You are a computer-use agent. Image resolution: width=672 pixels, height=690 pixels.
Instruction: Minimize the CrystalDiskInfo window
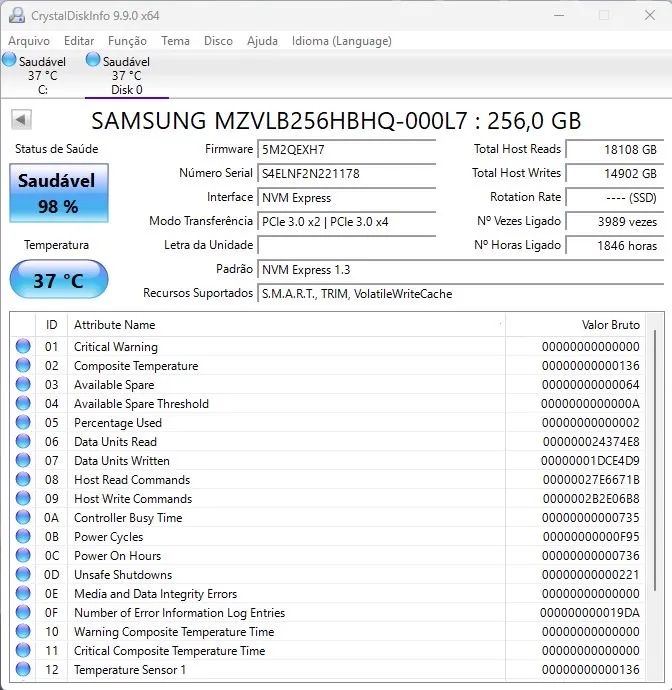click(559, 15)
